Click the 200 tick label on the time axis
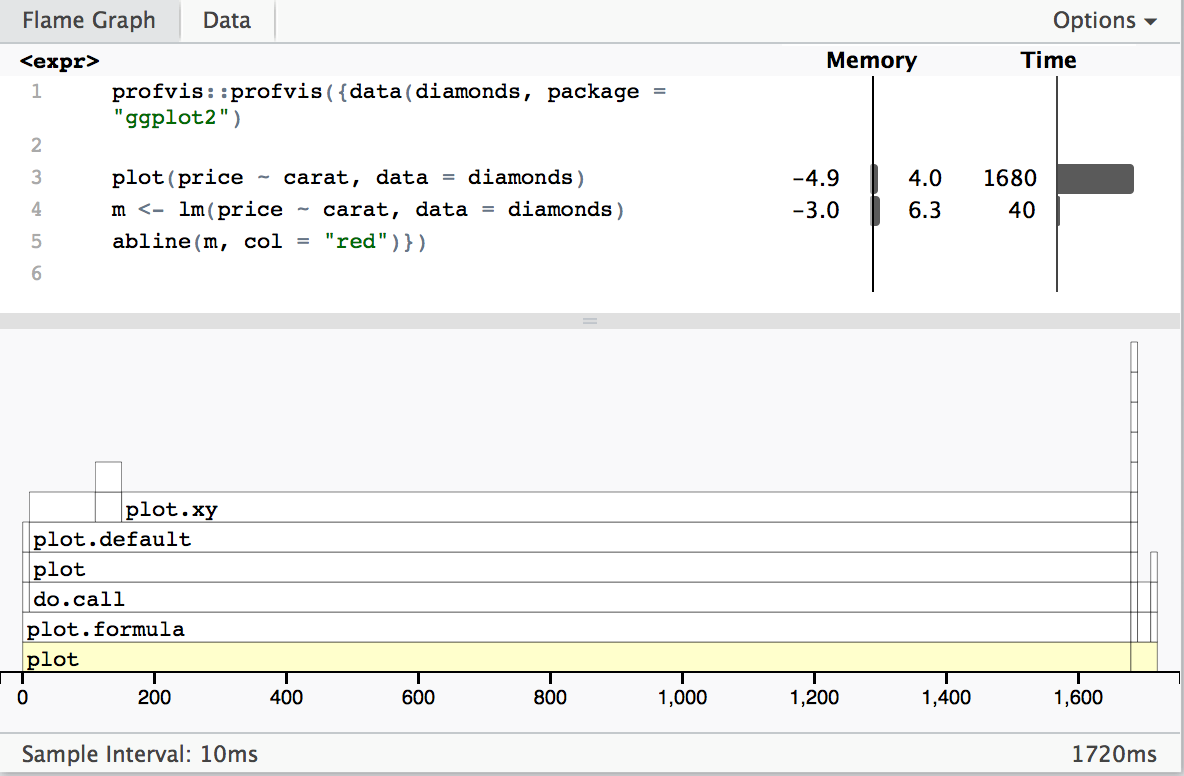Viewport: 1184px width, 776px height. click(x=154, y=697)
